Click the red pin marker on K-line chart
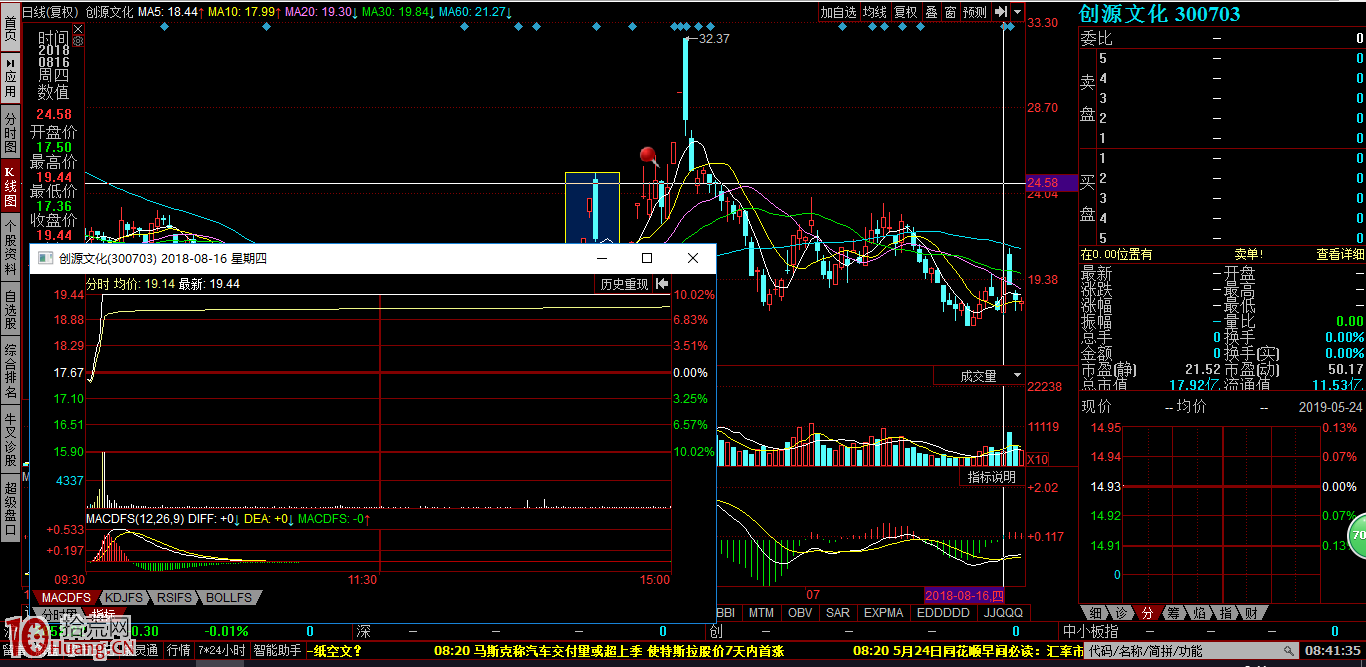The image size is (1366, 667). pyautogui.click(x=648, y=155)
